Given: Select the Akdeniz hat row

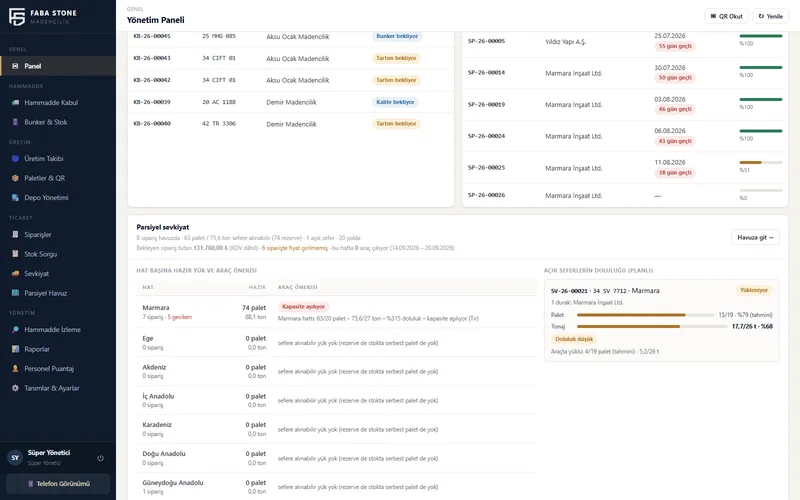Looking at the screenshot, I should 336,371.
